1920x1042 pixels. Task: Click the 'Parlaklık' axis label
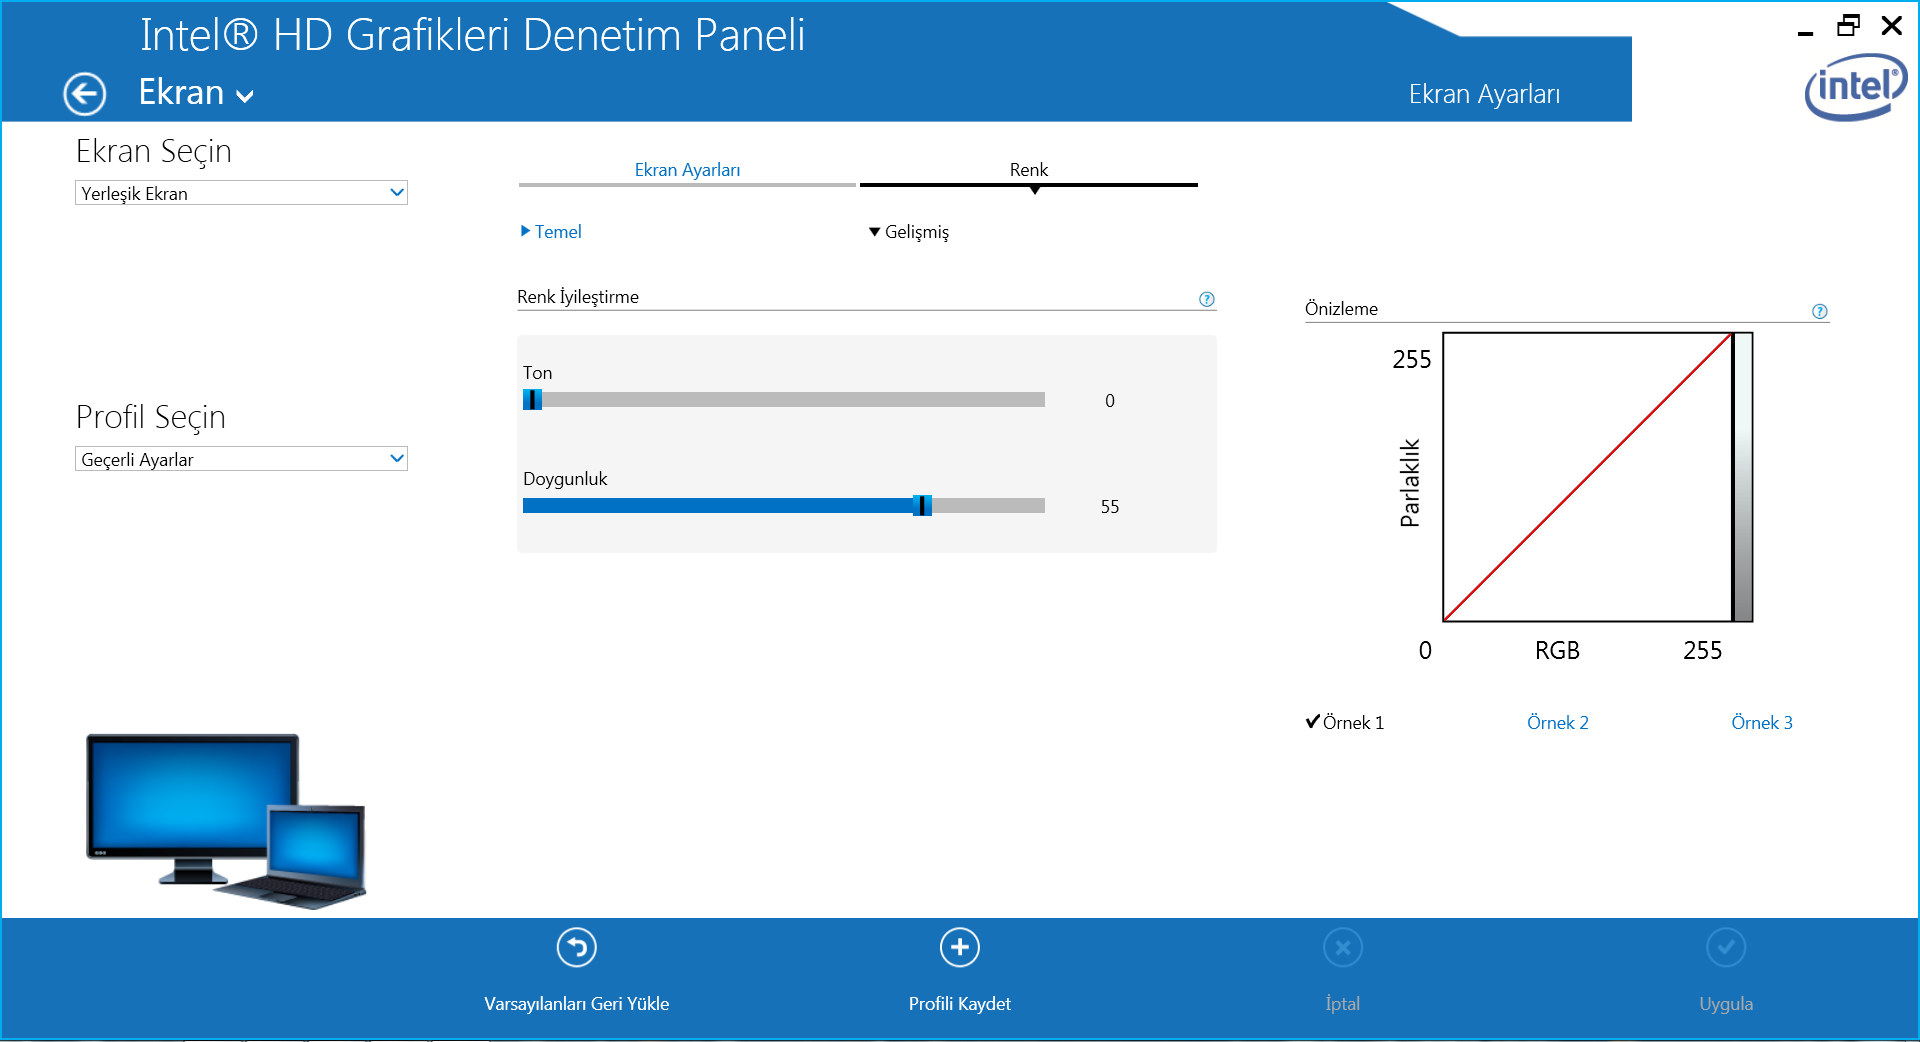click(1410, 483)
